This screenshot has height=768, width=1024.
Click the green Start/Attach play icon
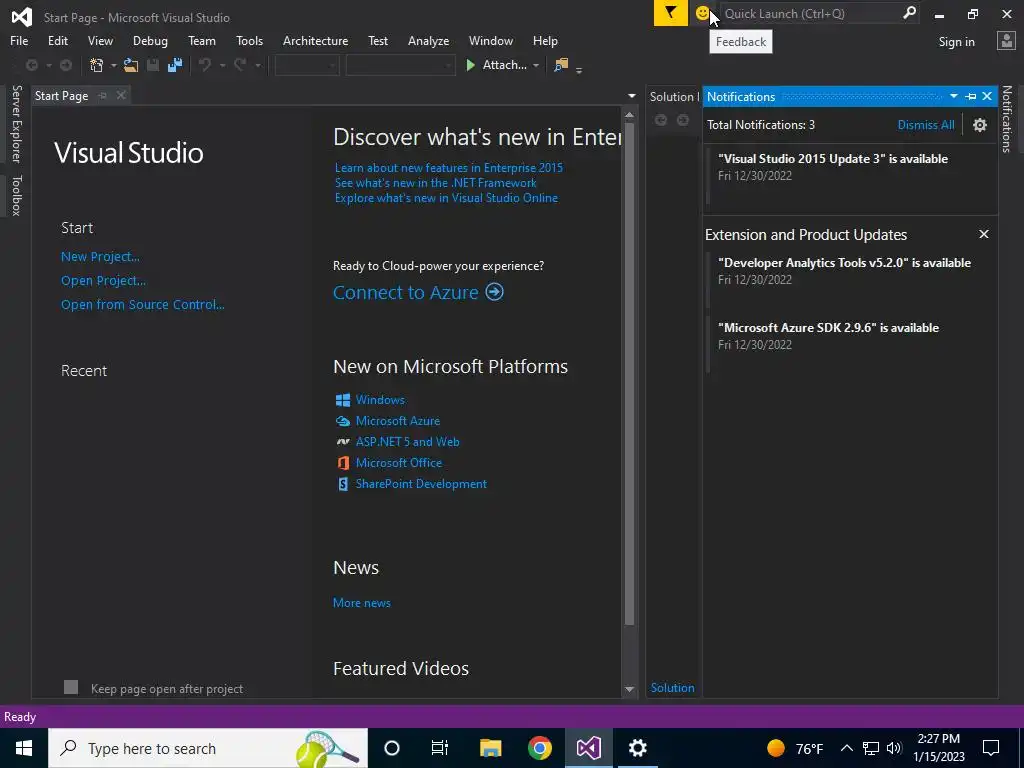point(470,65)
